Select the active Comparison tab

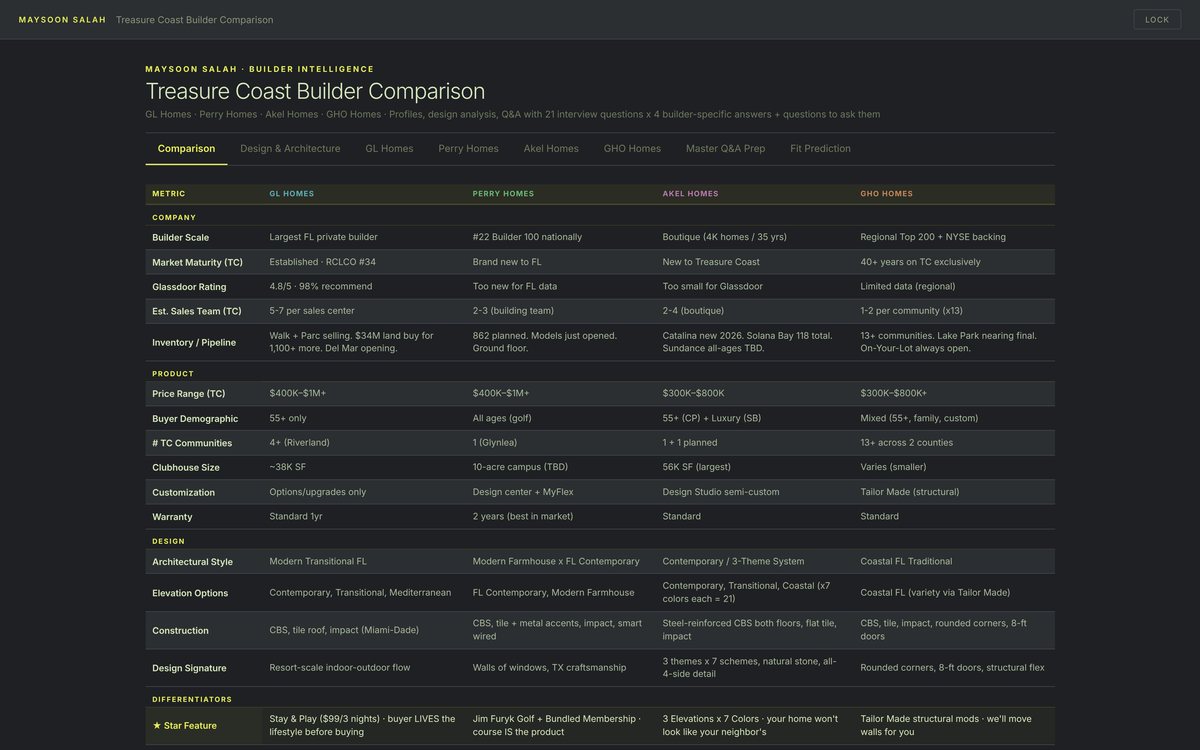coord(186,148)
